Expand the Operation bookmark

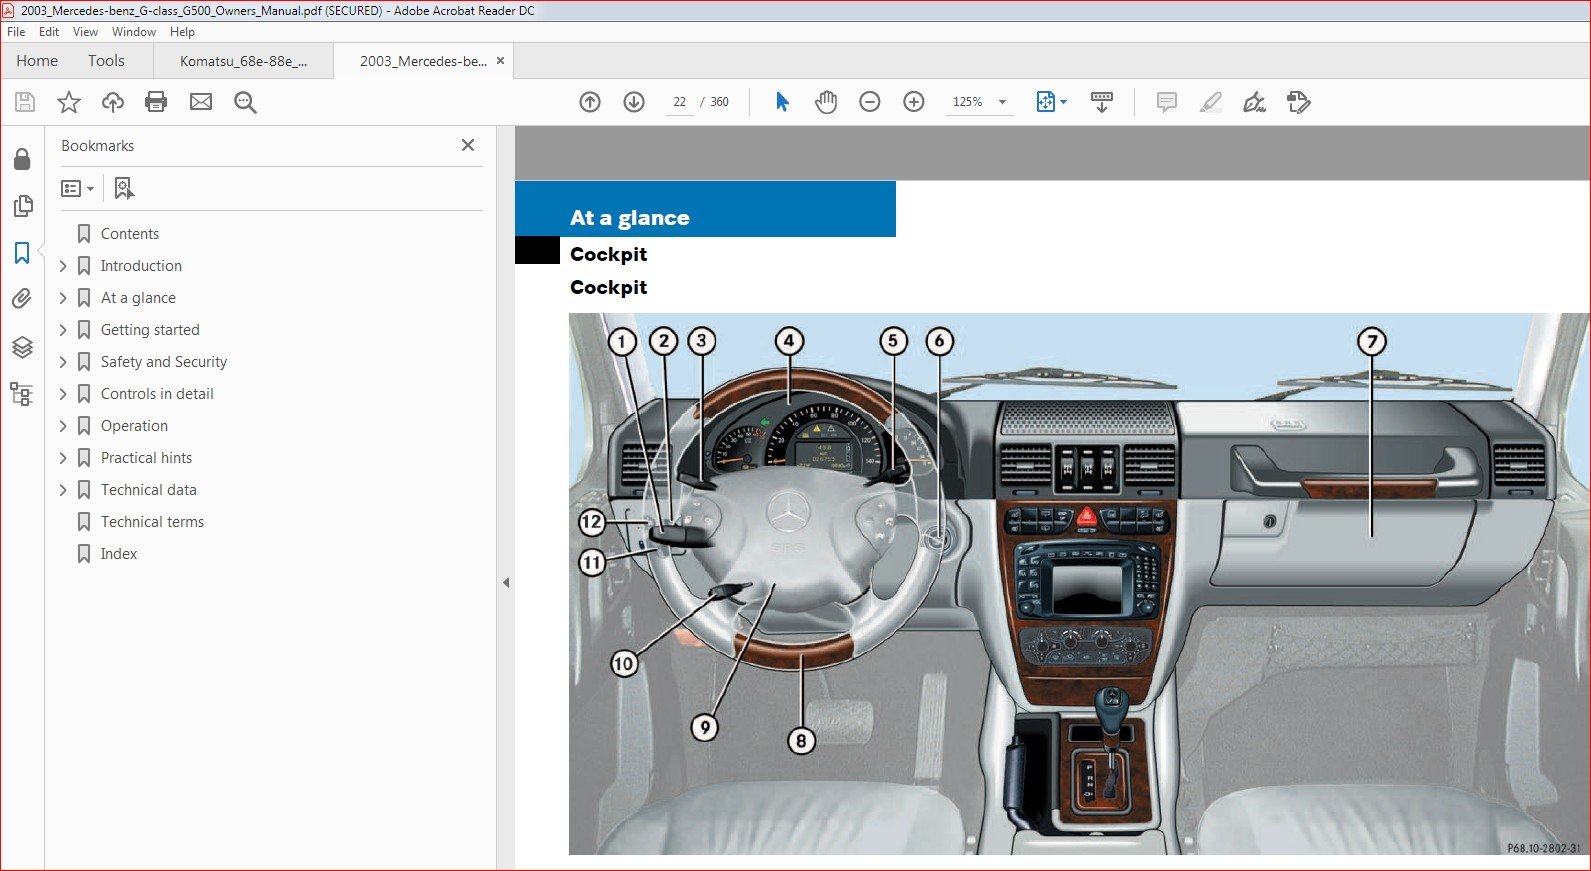(63, 426)
